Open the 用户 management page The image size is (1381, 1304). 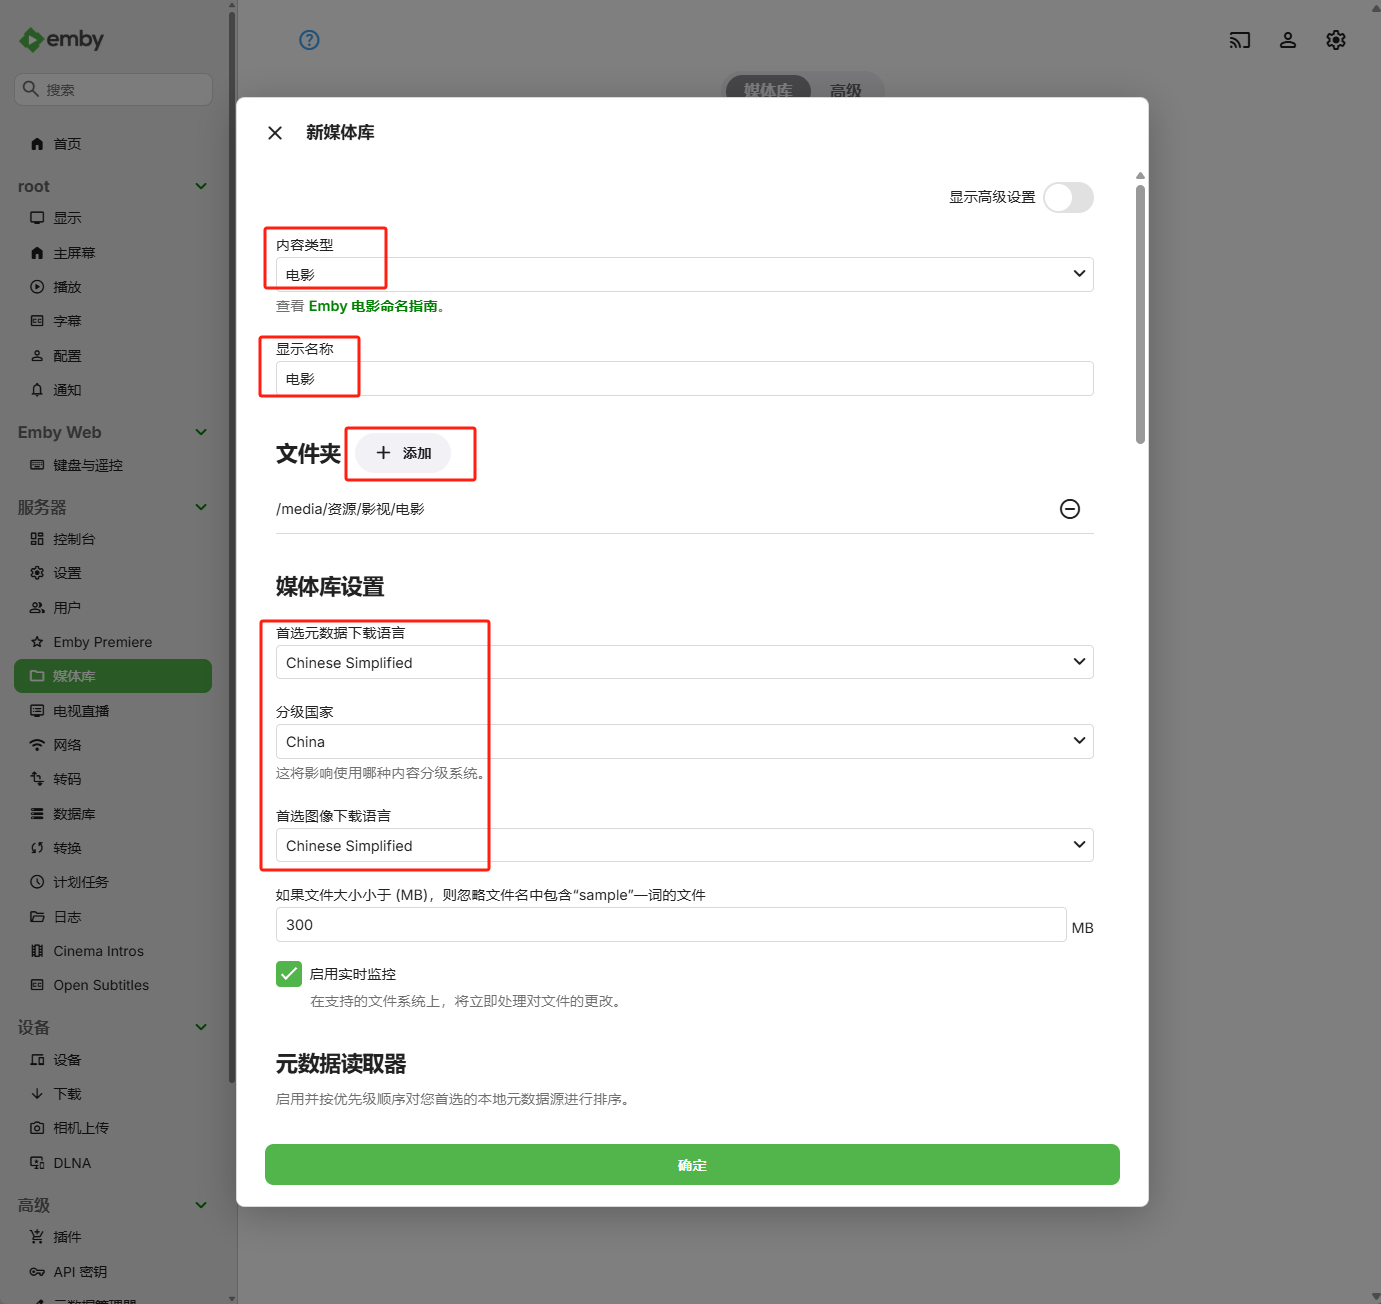[x=67, y=607]
